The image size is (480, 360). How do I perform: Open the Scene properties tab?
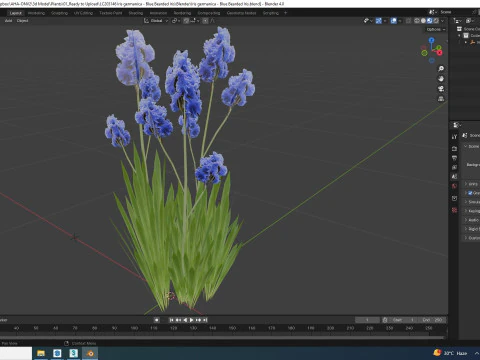point(454,176)
